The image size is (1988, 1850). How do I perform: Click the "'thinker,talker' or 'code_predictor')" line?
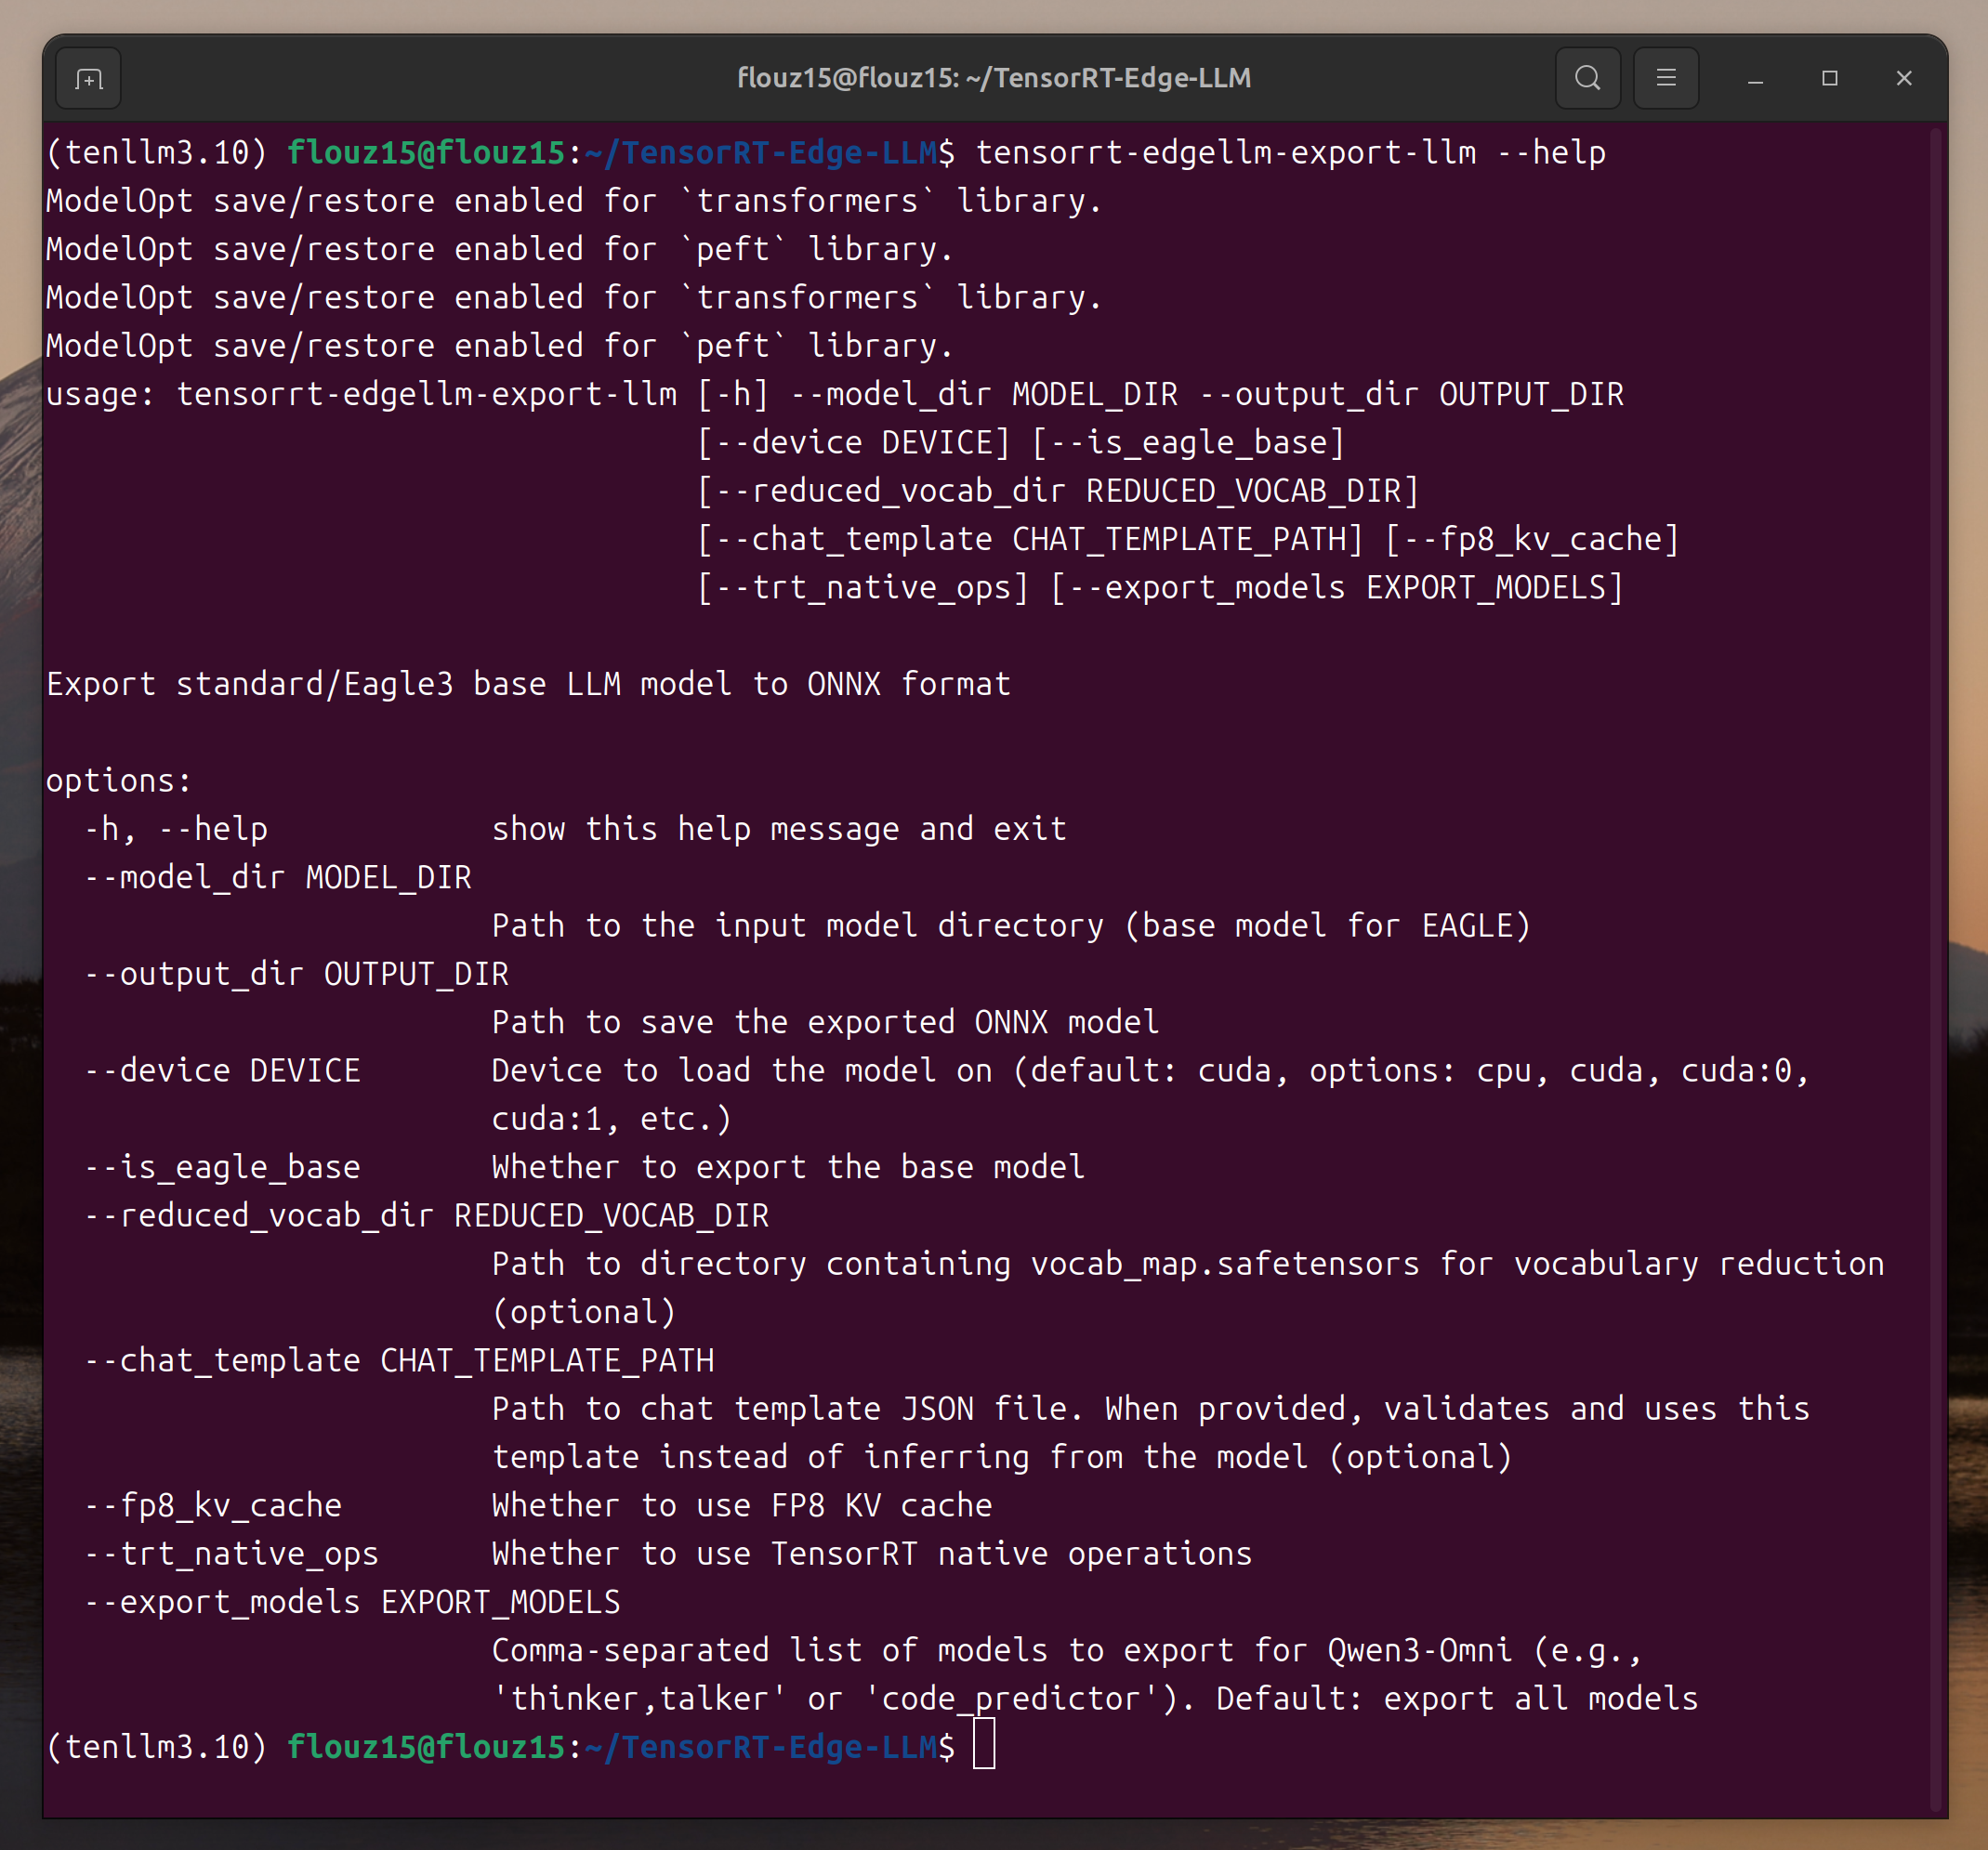pyautogui.click(x=1095, y=1699)
